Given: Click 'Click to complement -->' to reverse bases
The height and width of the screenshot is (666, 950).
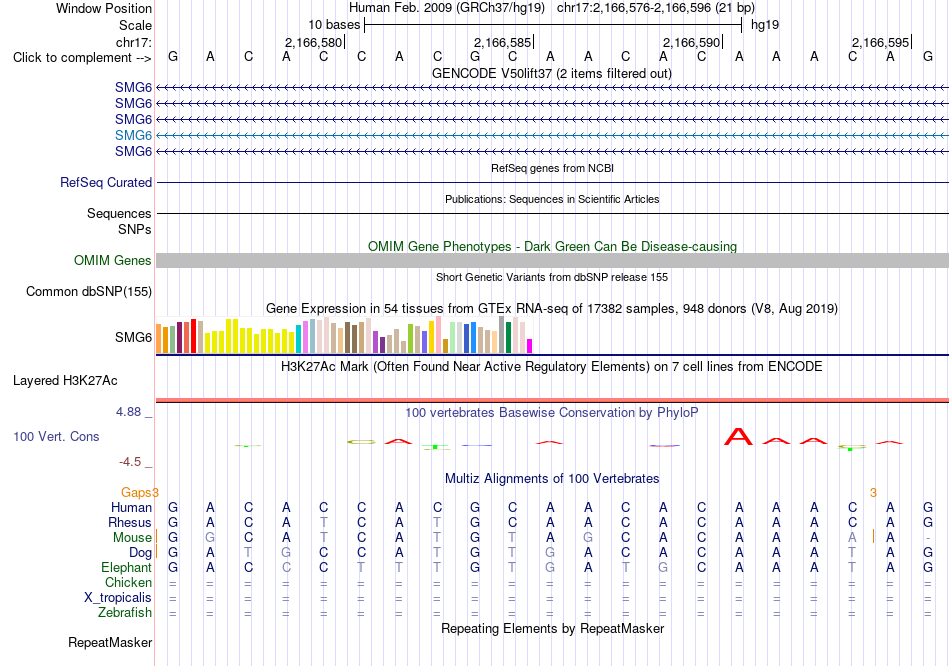Looking at the screenshot, I should (82, 58).
